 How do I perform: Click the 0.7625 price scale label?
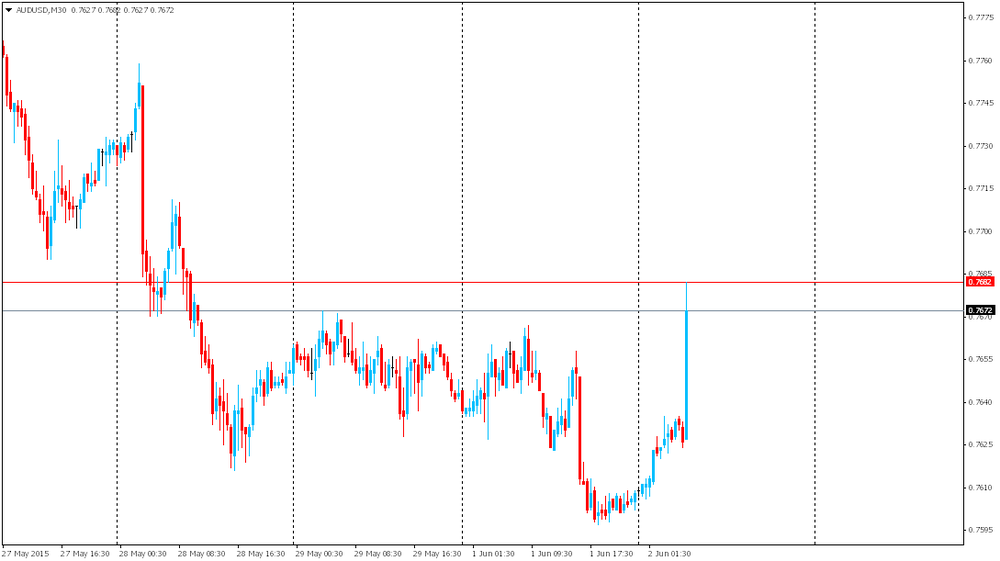coord(981,444)
